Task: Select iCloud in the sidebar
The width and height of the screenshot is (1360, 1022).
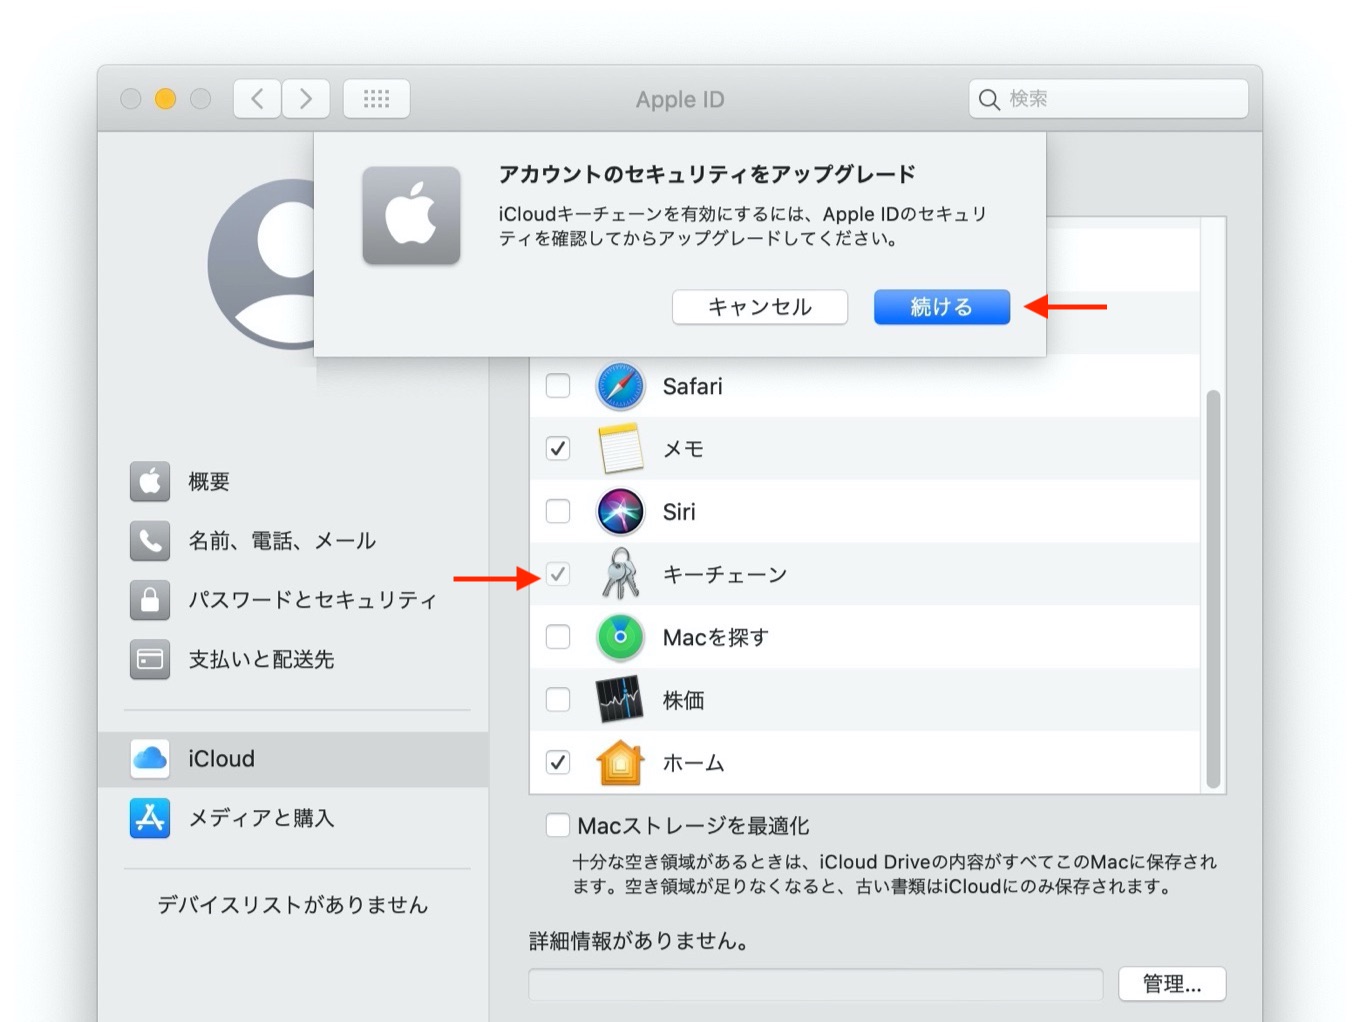Action: pos(293,759)
